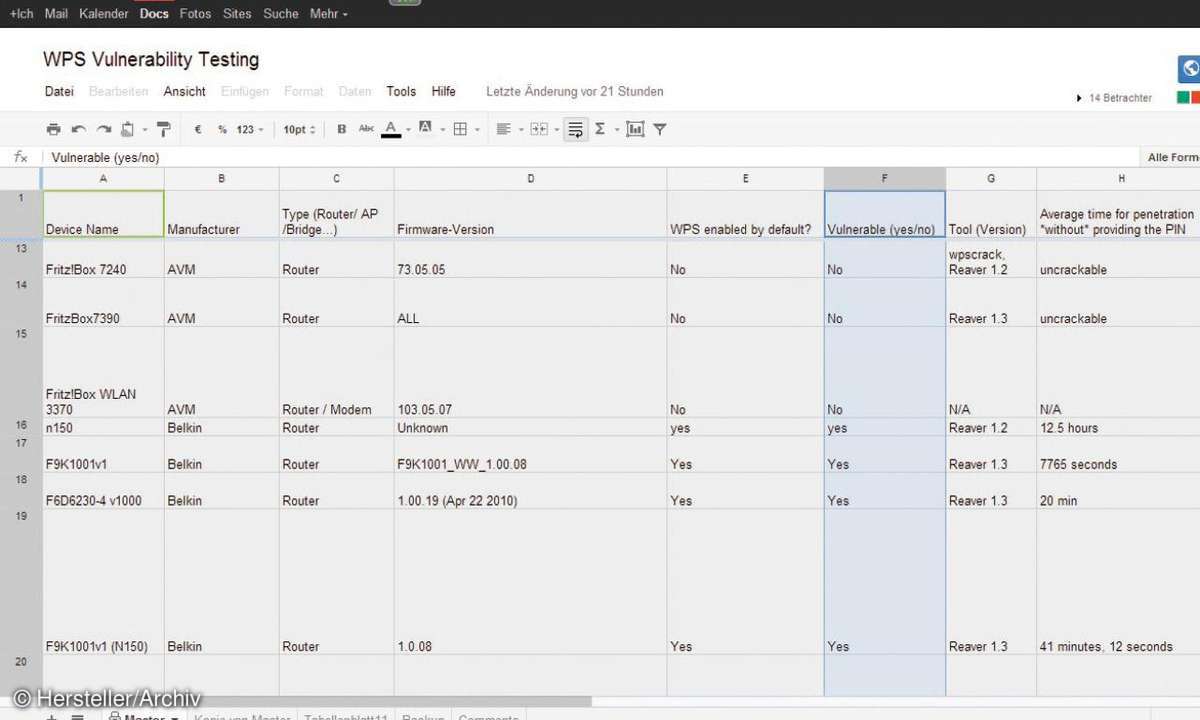Click the filter funnel icon

(660, 129)
